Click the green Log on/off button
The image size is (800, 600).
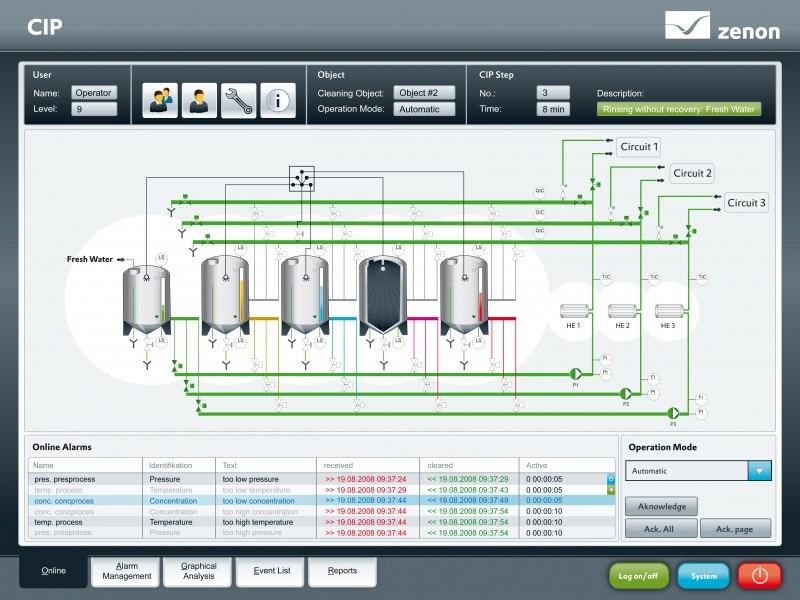point(638,576)
